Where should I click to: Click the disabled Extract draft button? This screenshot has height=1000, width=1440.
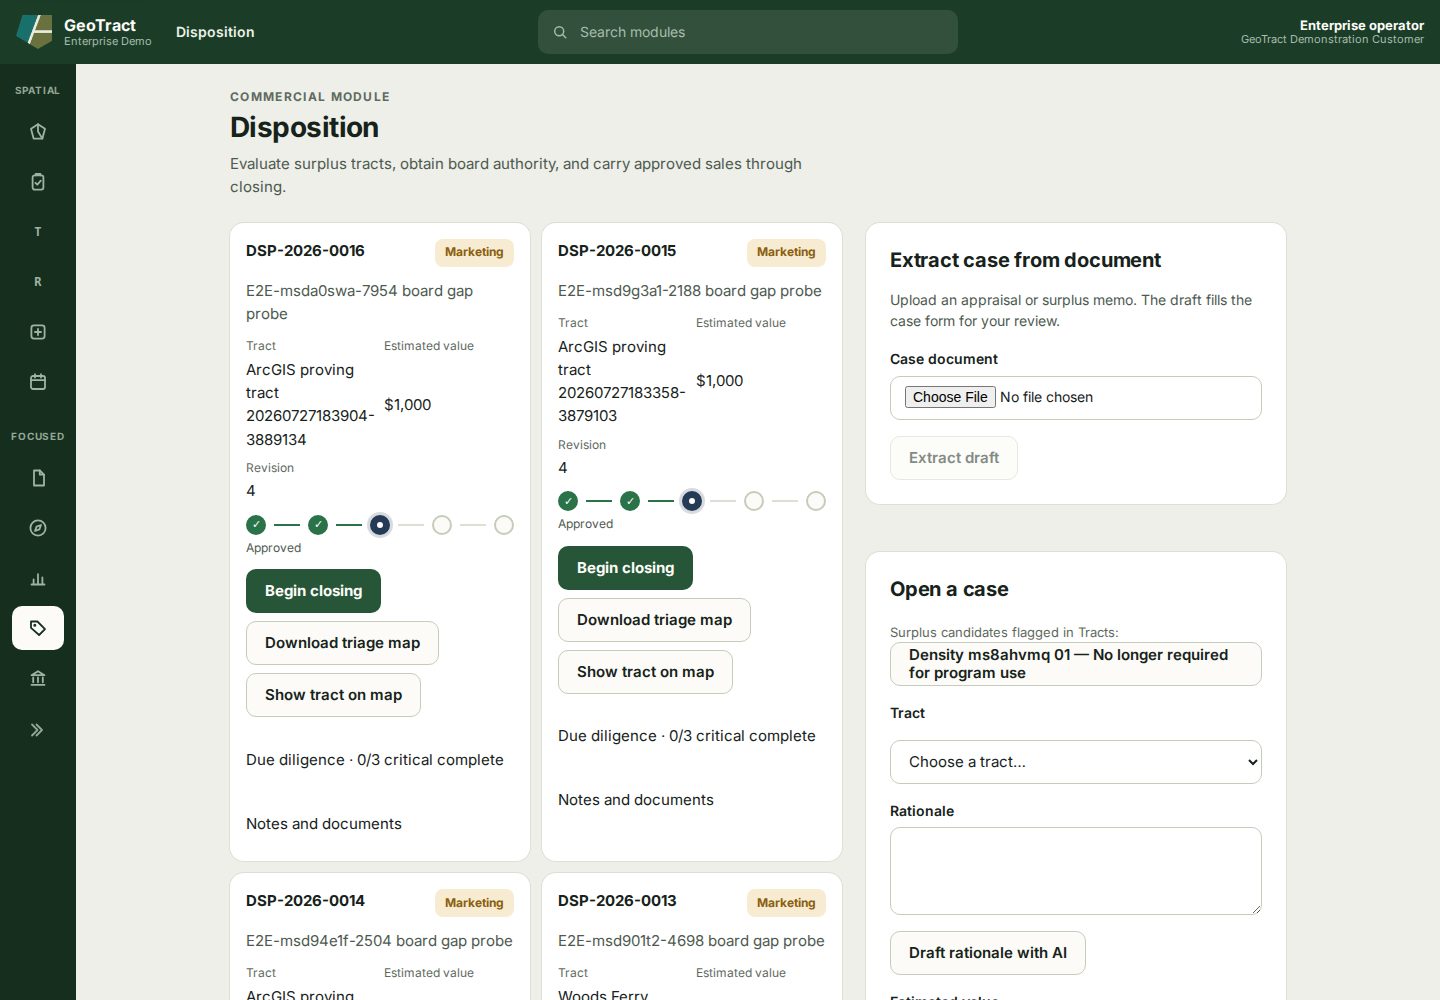click(x=954, y=458)
